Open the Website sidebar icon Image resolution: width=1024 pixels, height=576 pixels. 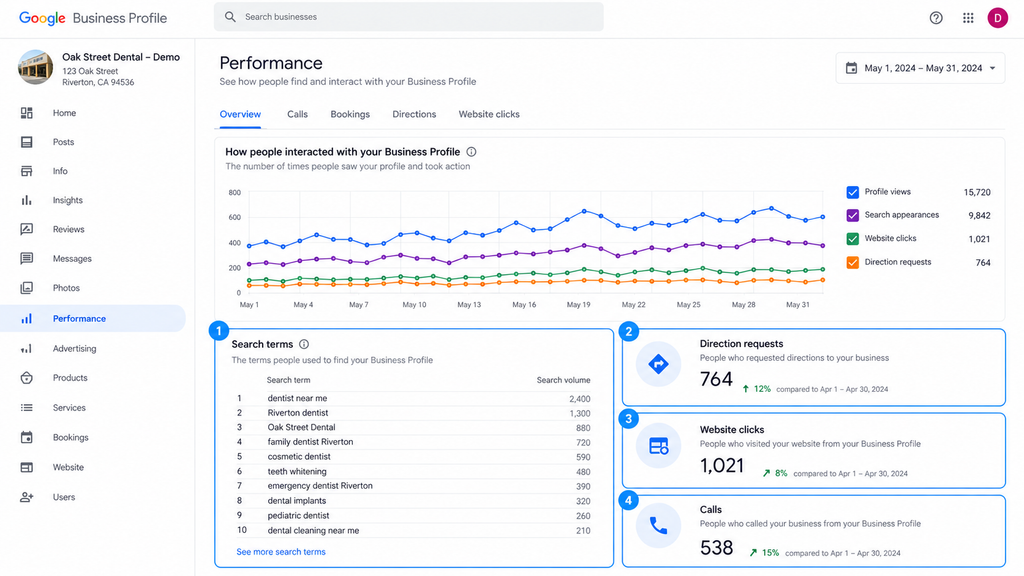click(27, 468)
